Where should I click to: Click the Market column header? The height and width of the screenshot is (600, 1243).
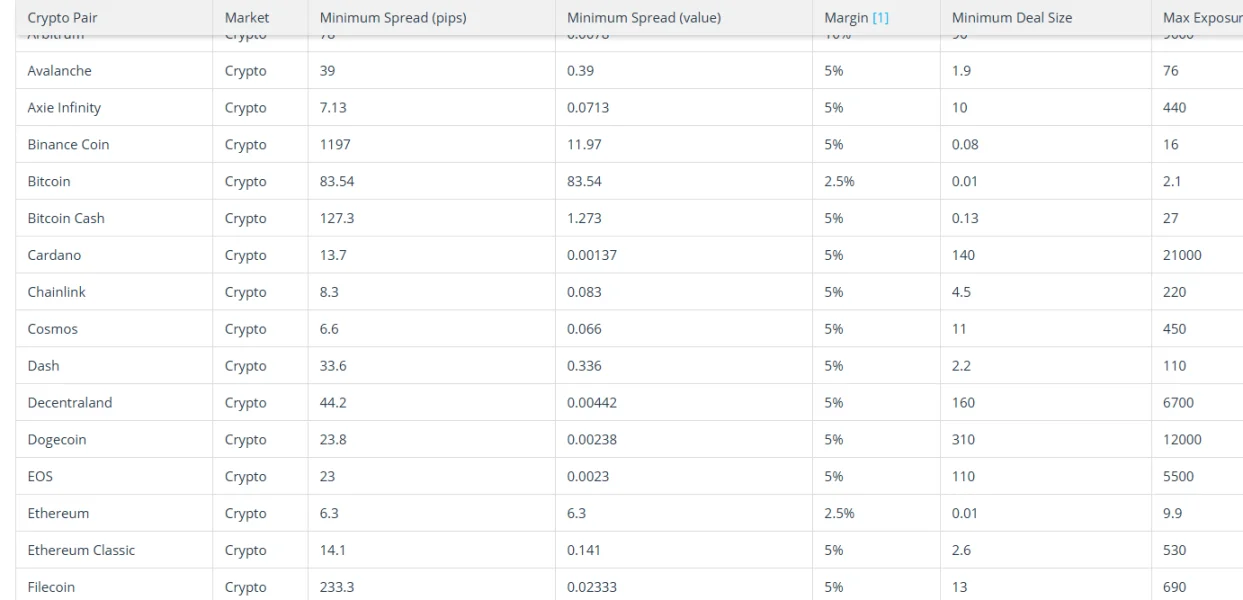(247, 19)
